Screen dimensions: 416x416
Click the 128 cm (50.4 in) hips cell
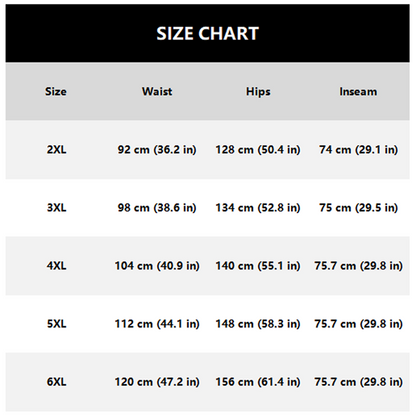pyautogui.click(x=258, y=150)
